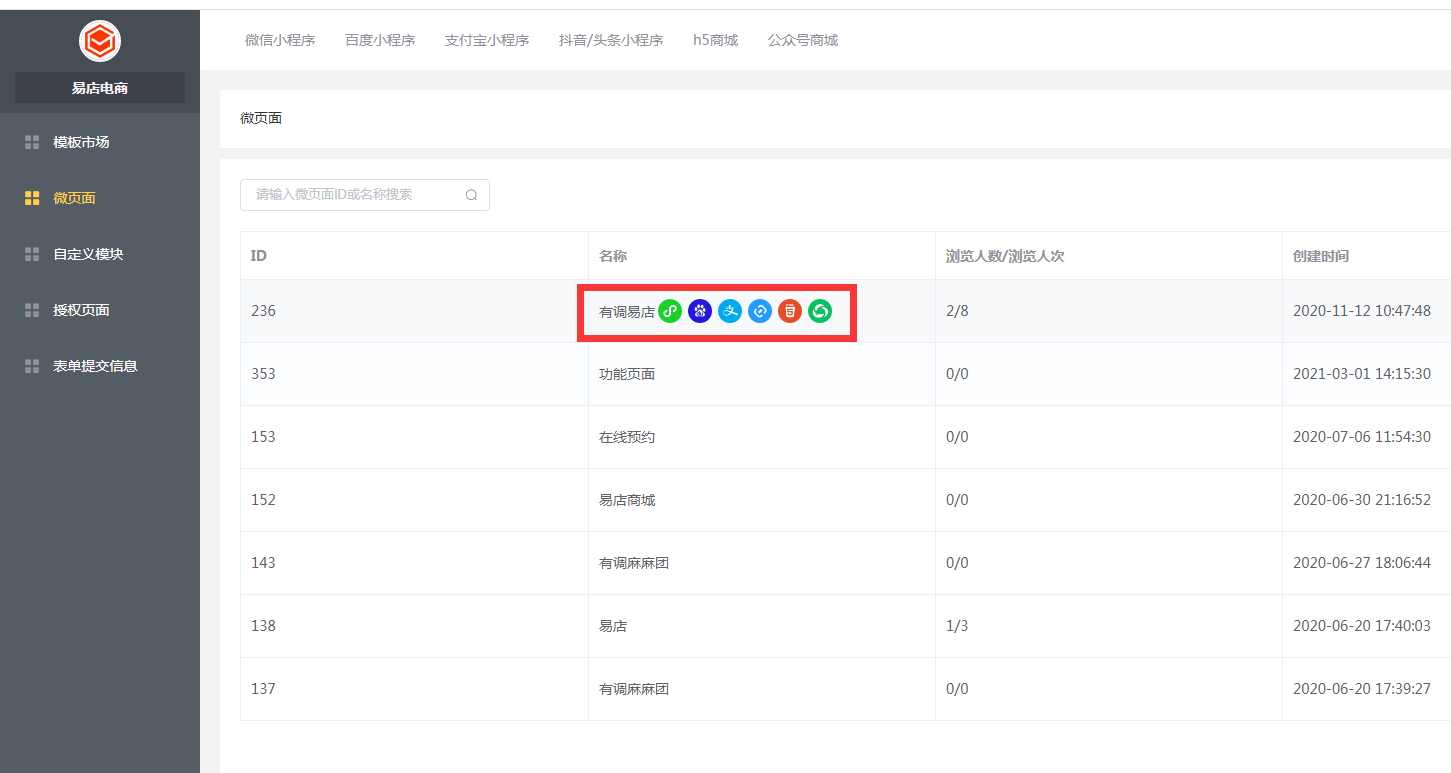Click the green official account icon on 有调易店
Image resolution: width=1451 pixels, height=773 pixels.
pyautogui.click(x=820, y=312)
